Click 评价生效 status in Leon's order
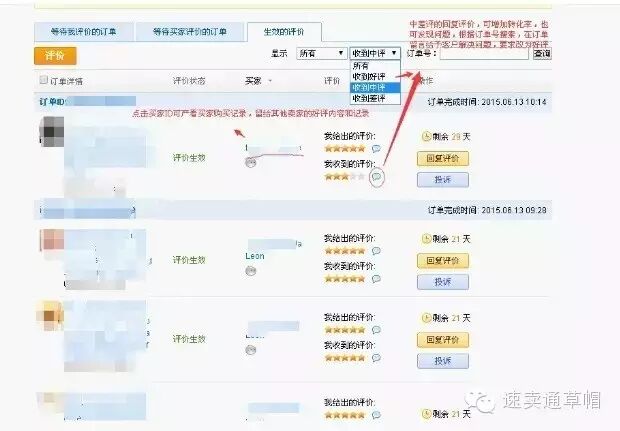Screen dimensions: 620x431 (189, 260)
